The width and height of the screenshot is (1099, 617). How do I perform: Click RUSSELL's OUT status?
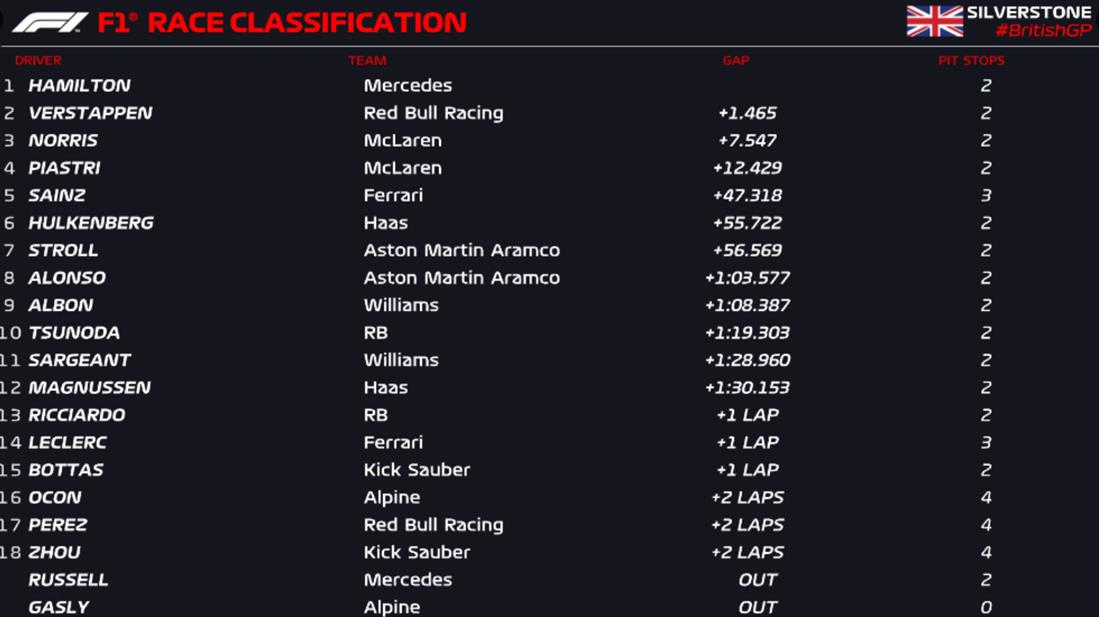tap(757, 580)
